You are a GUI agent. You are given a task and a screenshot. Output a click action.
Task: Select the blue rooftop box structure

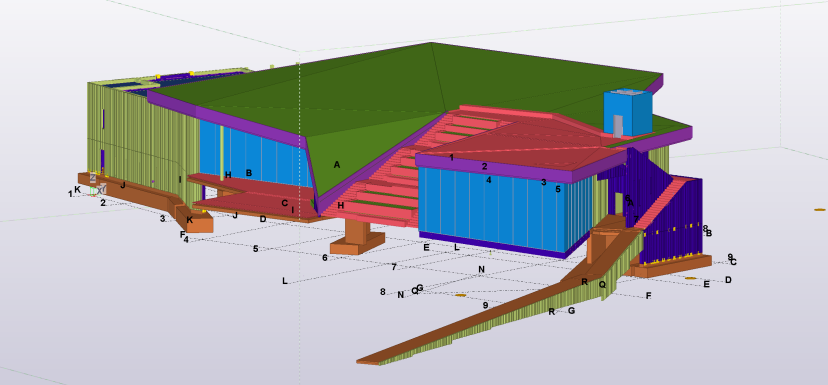628,112
